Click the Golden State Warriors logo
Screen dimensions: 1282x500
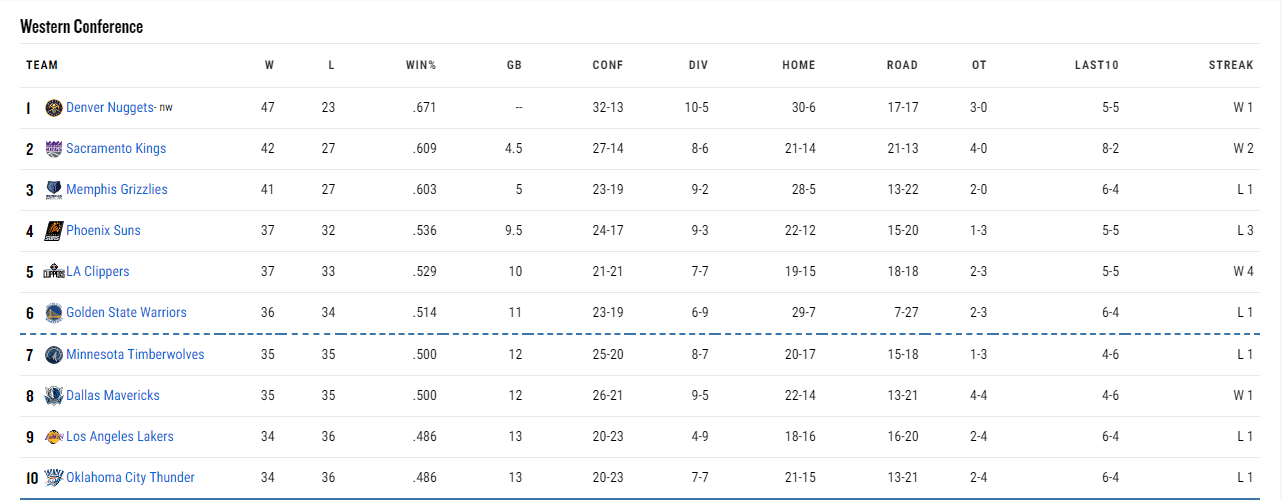54,313
